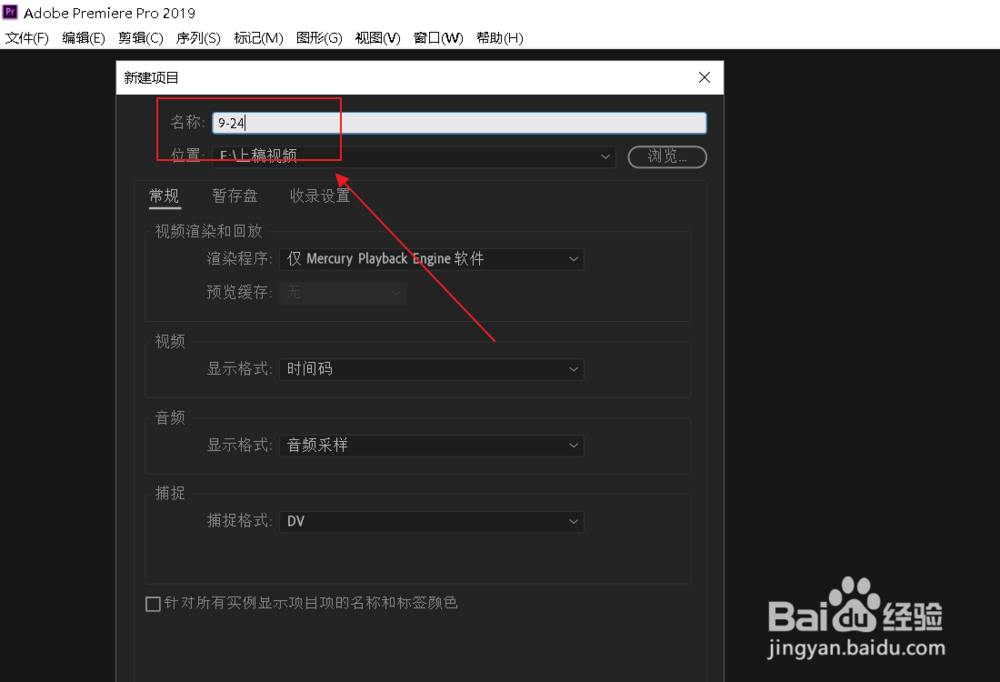Open the 标记(M) menu

258,38
